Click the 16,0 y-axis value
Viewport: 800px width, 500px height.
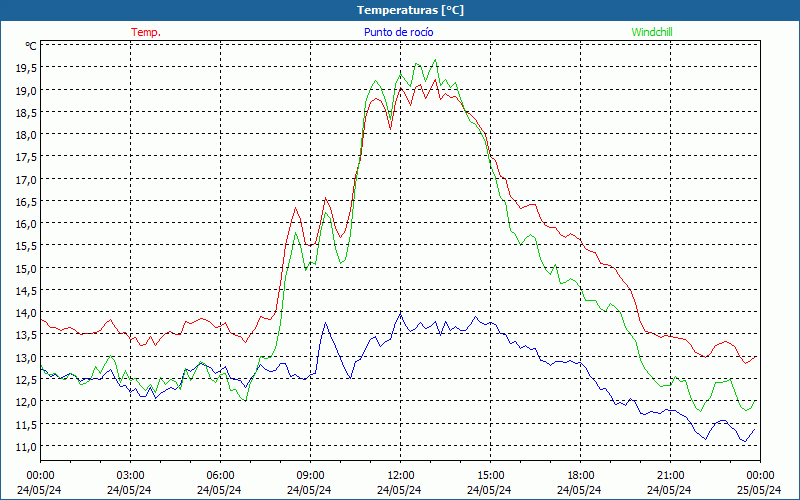tap(26, 223)
